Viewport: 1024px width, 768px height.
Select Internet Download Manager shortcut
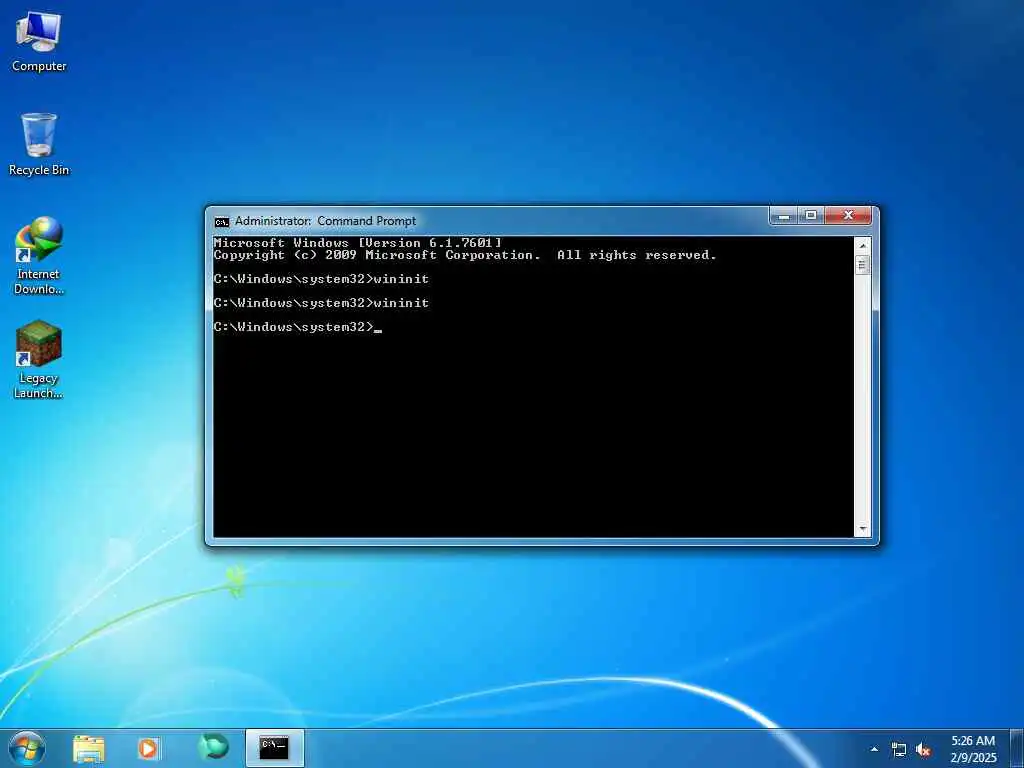coord(39,255)
